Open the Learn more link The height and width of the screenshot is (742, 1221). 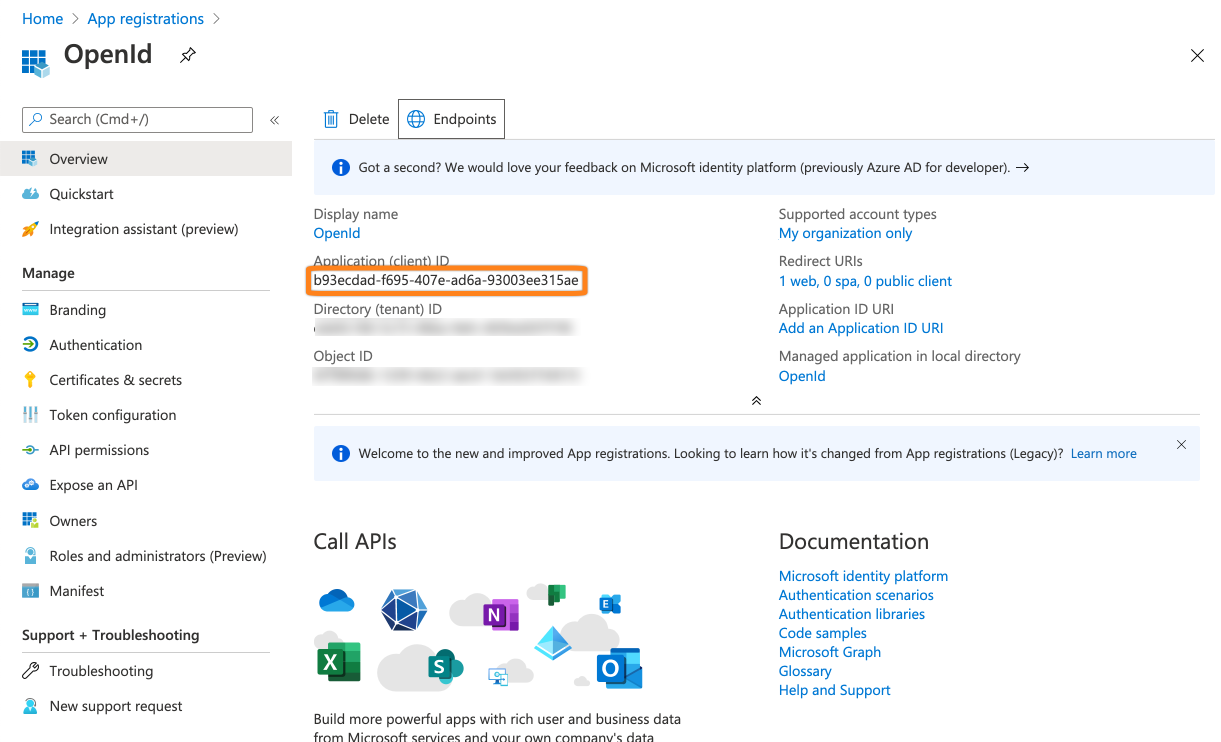click(1102, 453)
